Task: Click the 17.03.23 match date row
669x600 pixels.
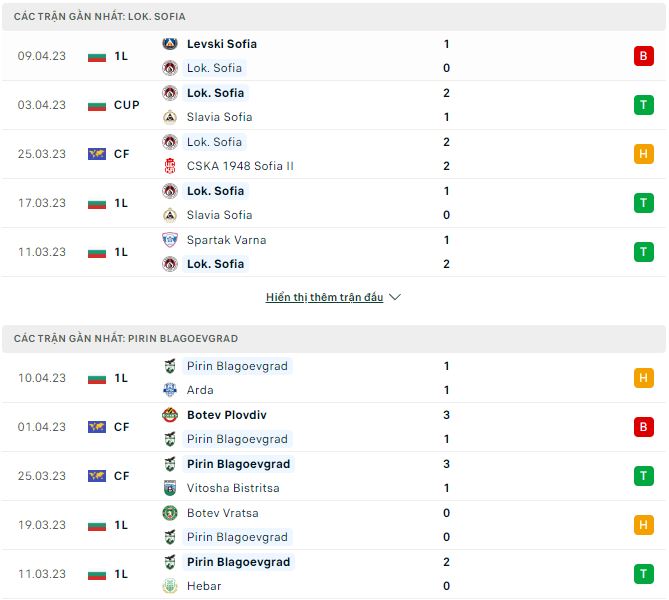Action: 42,203
